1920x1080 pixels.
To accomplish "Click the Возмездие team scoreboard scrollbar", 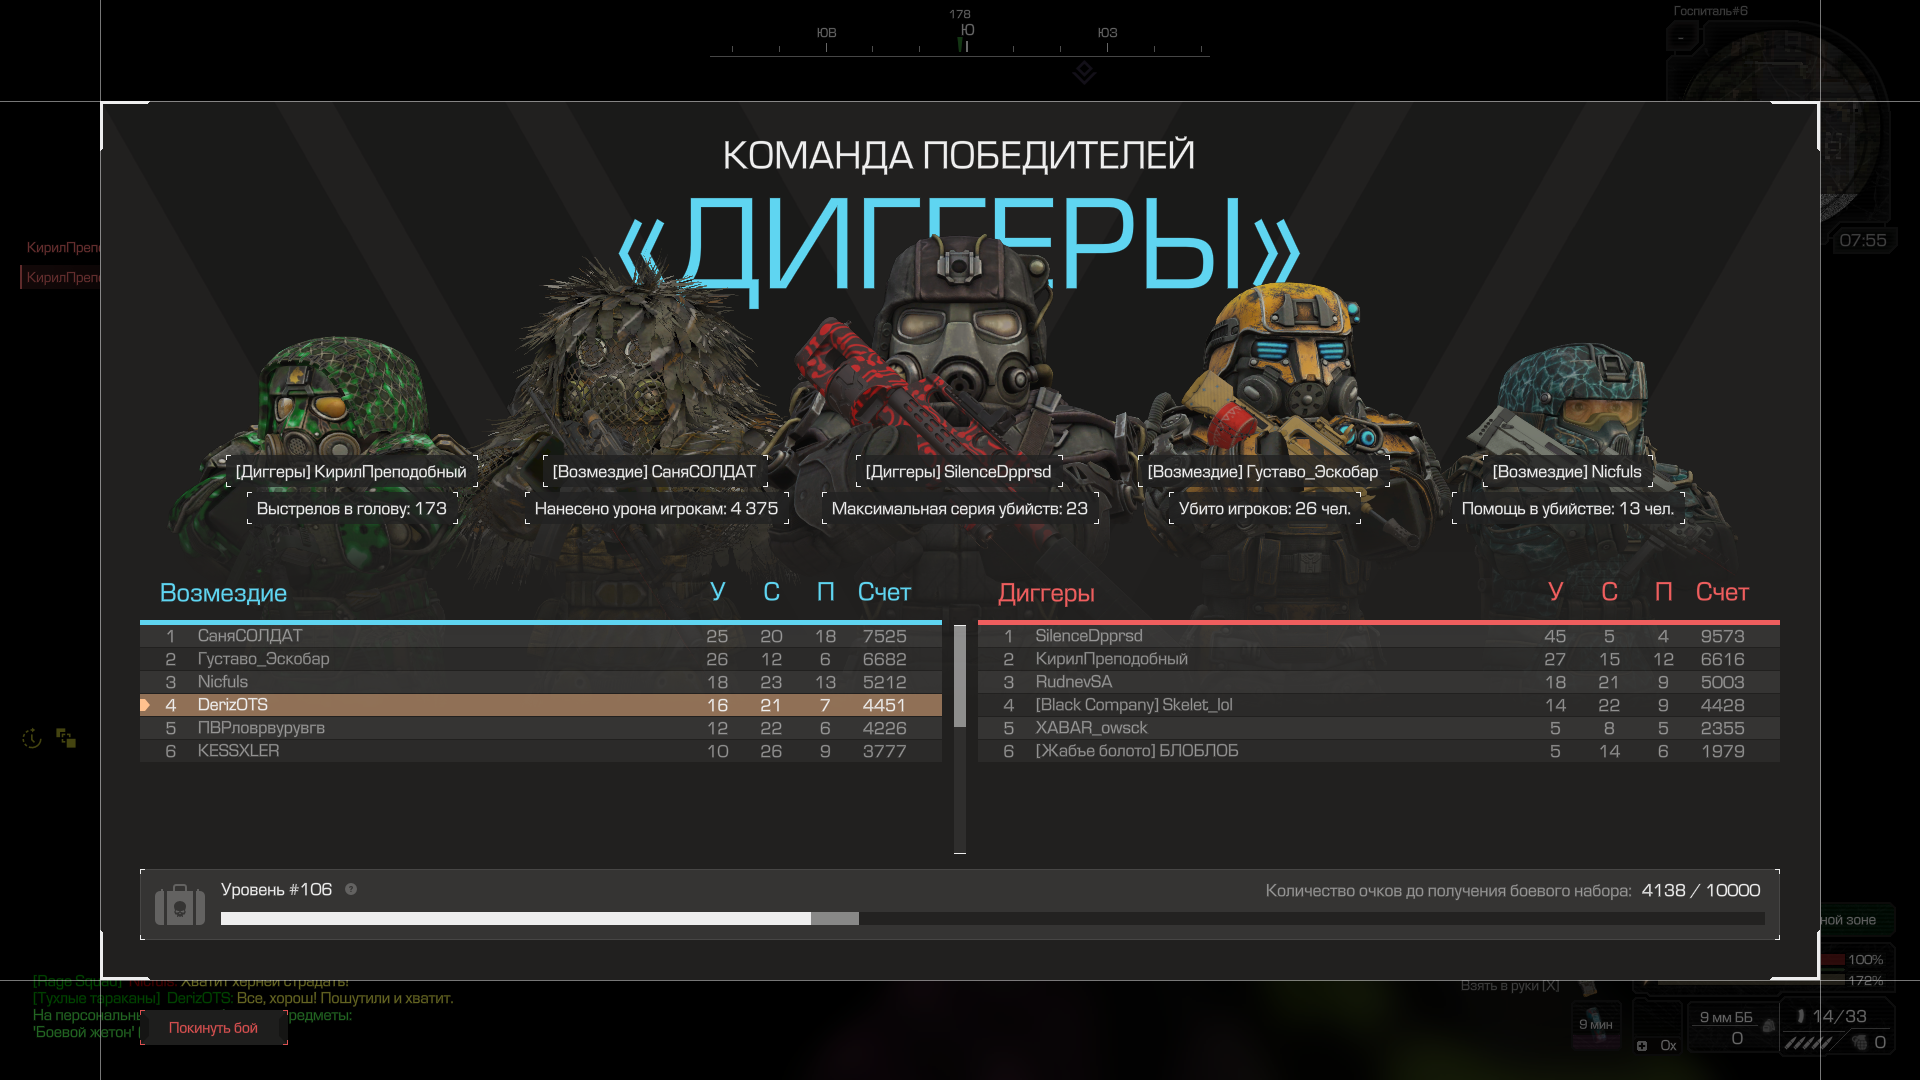I will pos(960,677).
